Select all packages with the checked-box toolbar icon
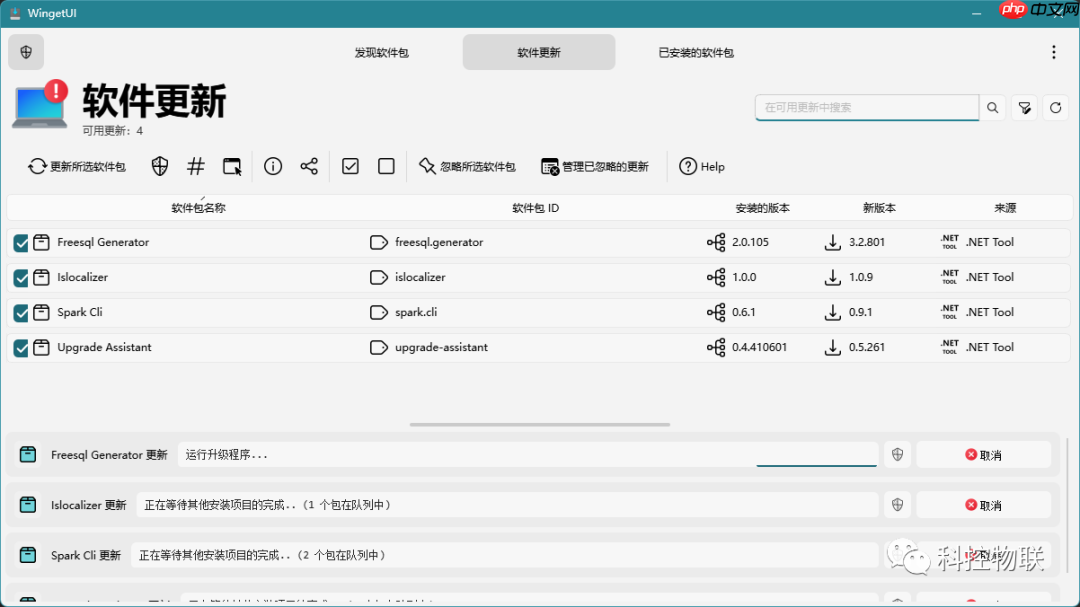This screenshot has width=1080, height=607. click(350, 166)
